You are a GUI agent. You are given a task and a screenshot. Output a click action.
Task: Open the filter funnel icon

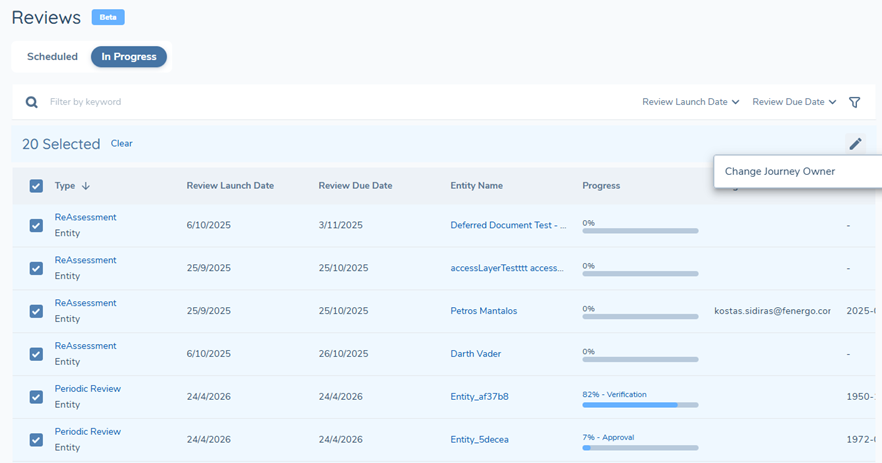tap(854, 102)
